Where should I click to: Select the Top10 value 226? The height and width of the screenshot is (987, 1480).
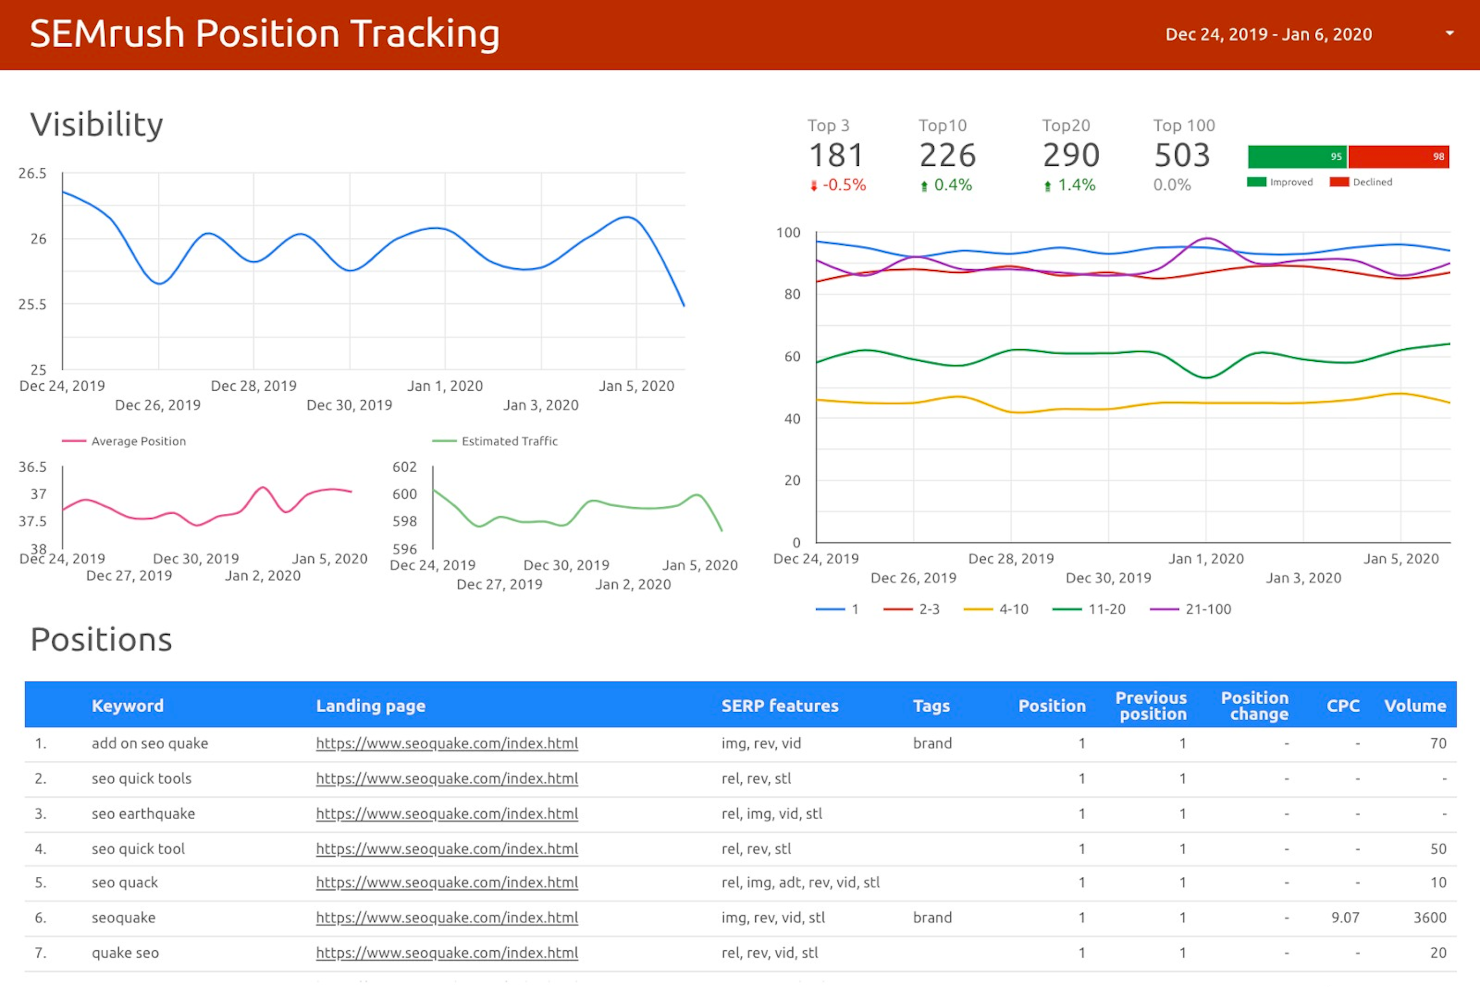(x=947, y=156)
